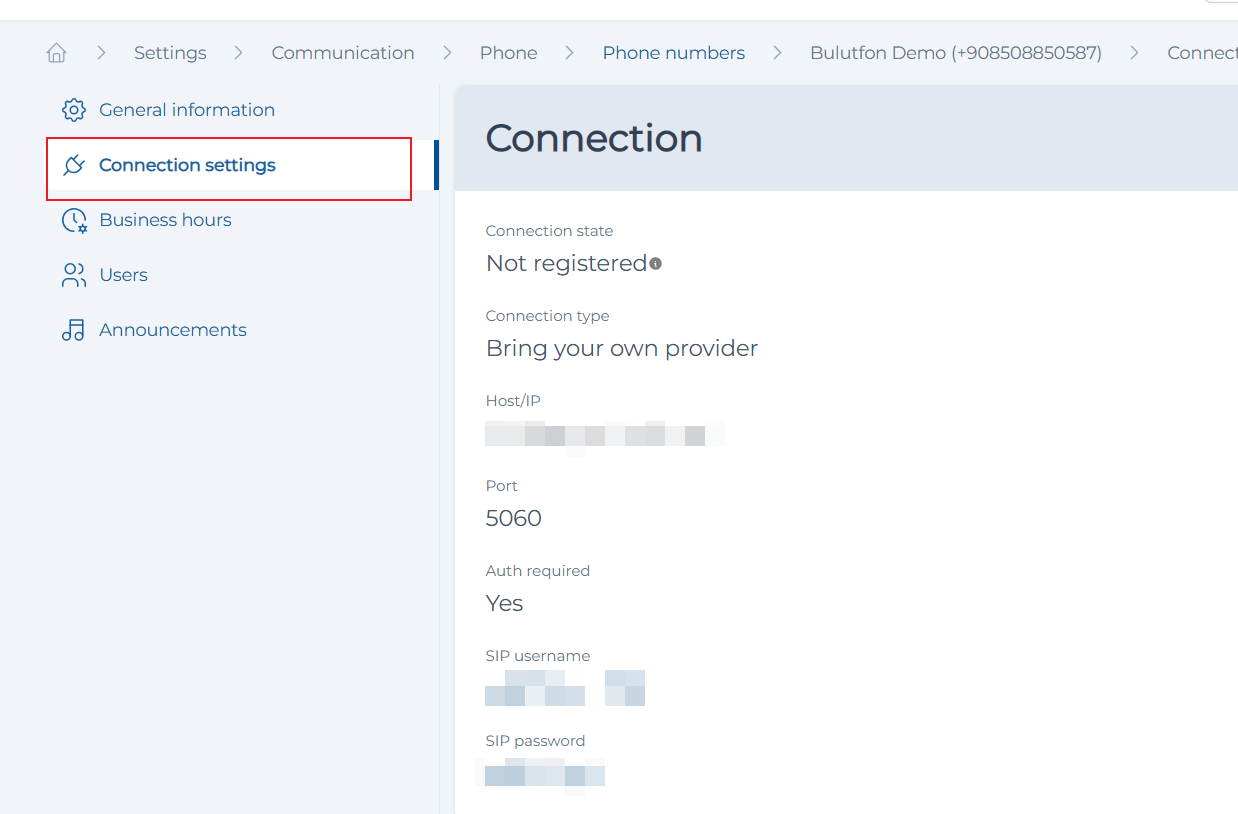Click the chevron after Phone numbers
1238x814 pixels.
pyautogui.click(x=777, y=52)
